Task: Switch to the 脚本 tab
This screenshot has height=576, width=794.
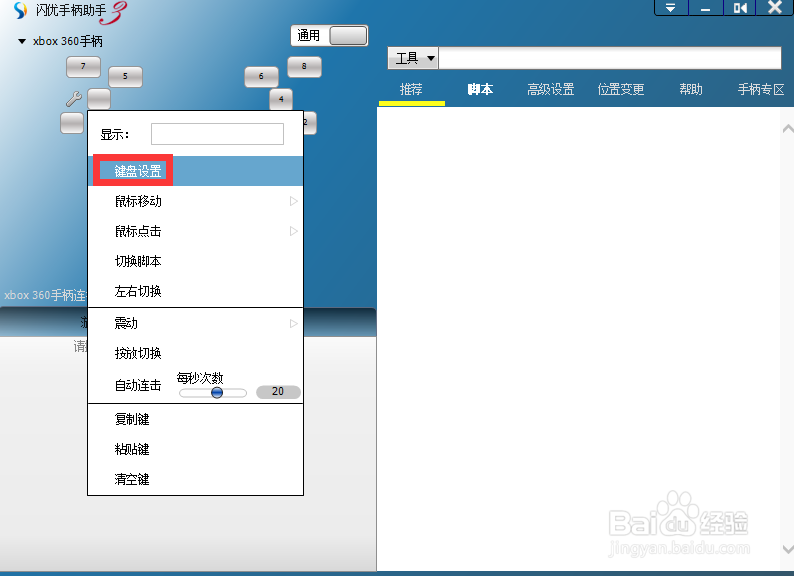Action: coord(480,90)
